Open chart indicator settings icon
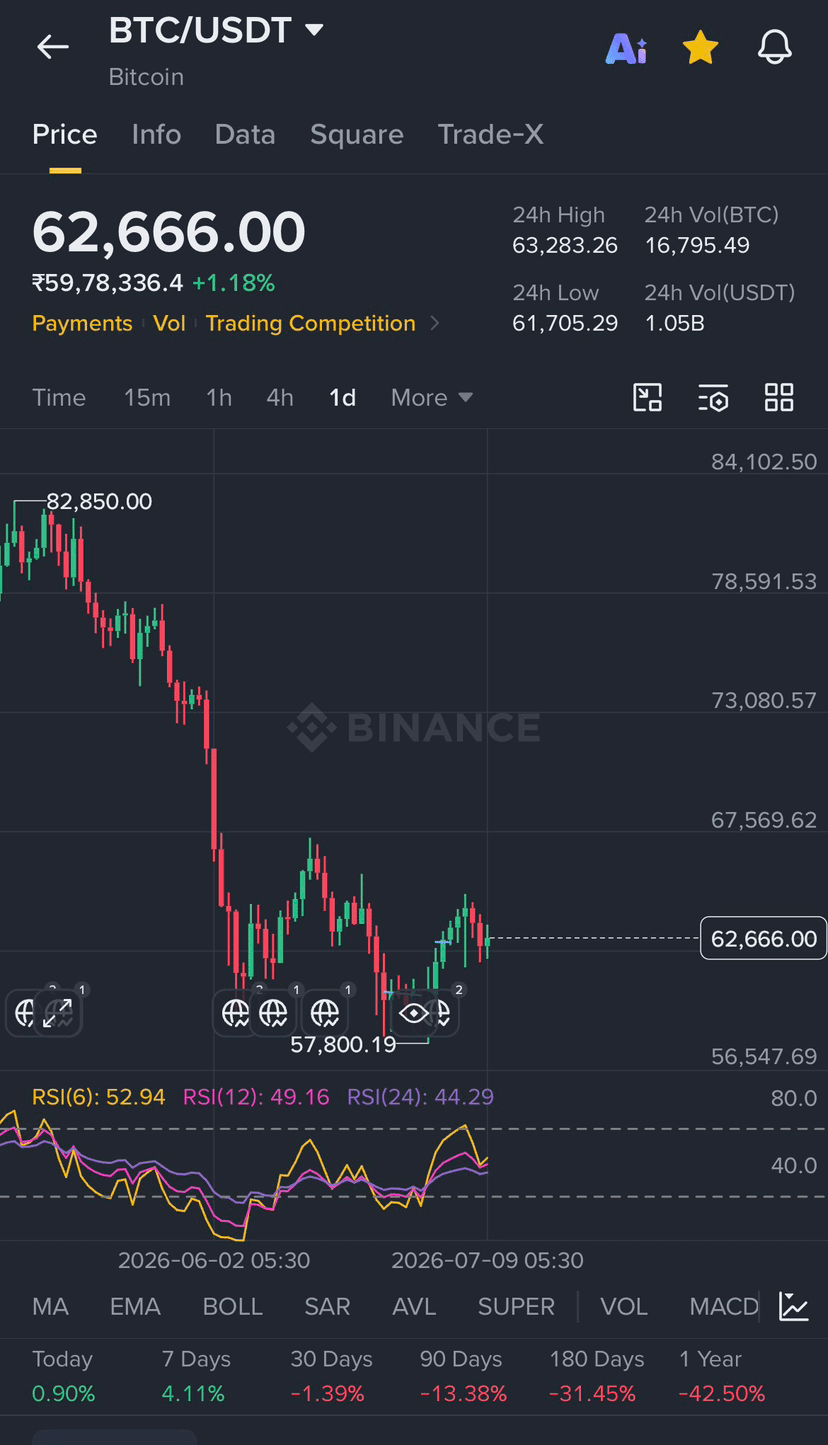 [x=713, y=397]
